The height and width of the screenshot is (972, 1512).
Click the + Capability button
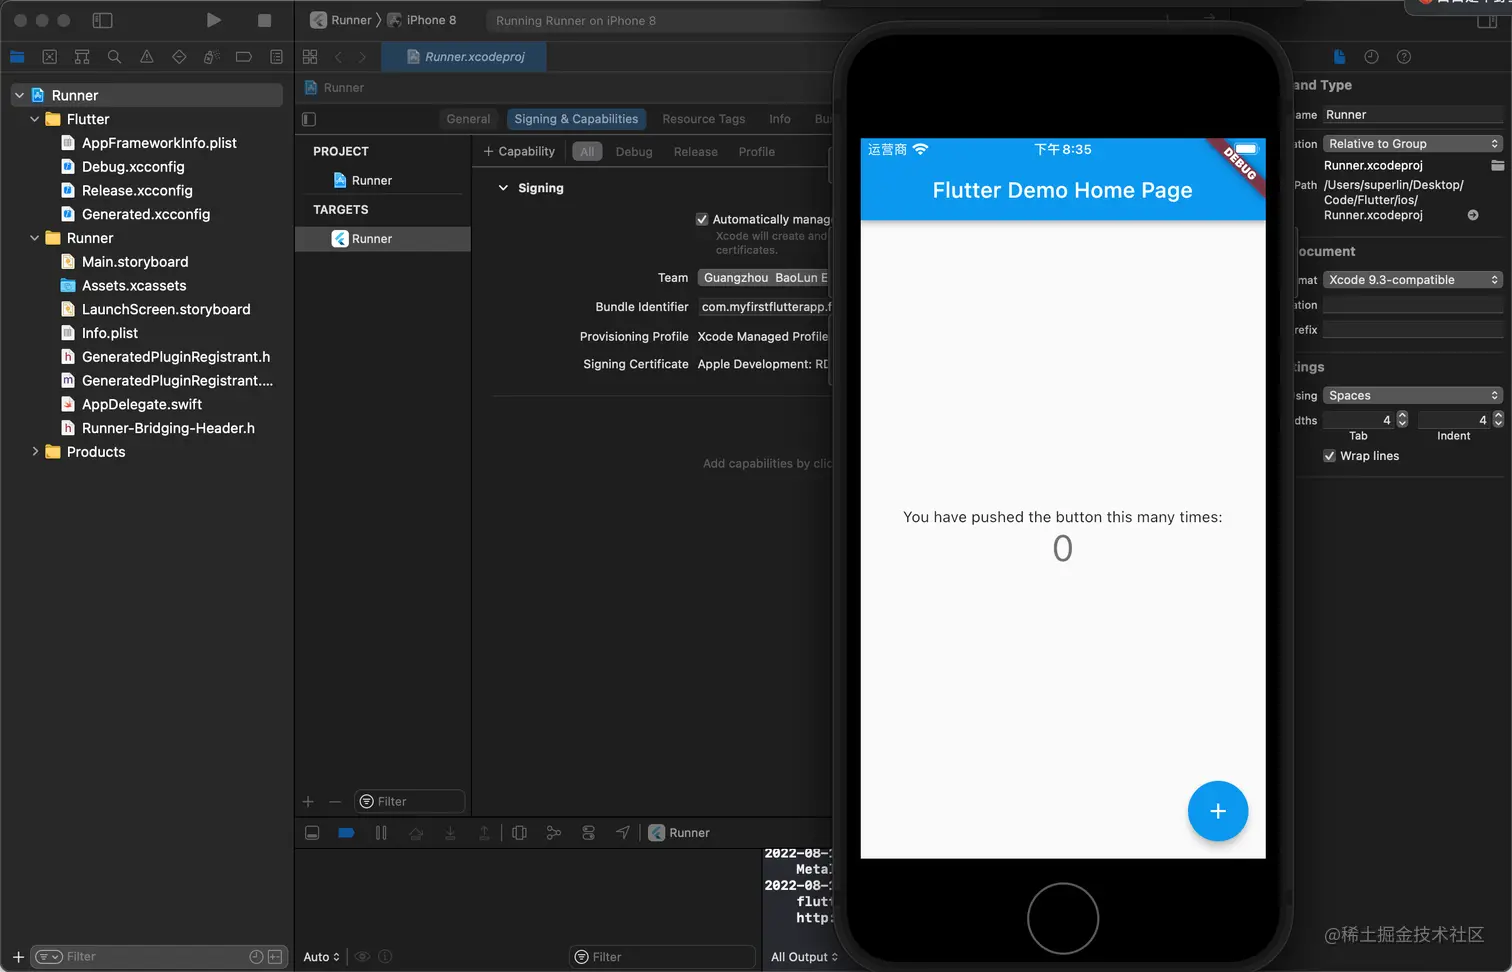pos(519,152)
